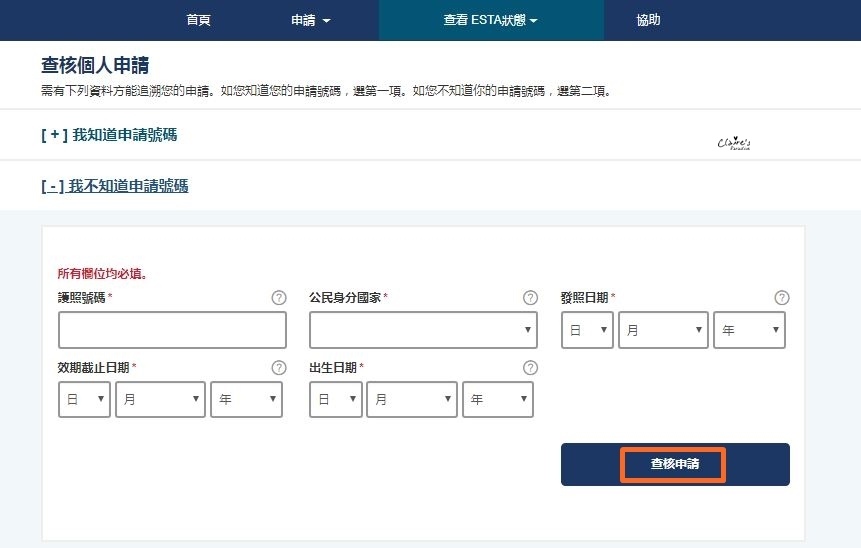Click help icon next to 護照號碼
861x548 pixels.
pyautogui.click(x=279, y=298)
